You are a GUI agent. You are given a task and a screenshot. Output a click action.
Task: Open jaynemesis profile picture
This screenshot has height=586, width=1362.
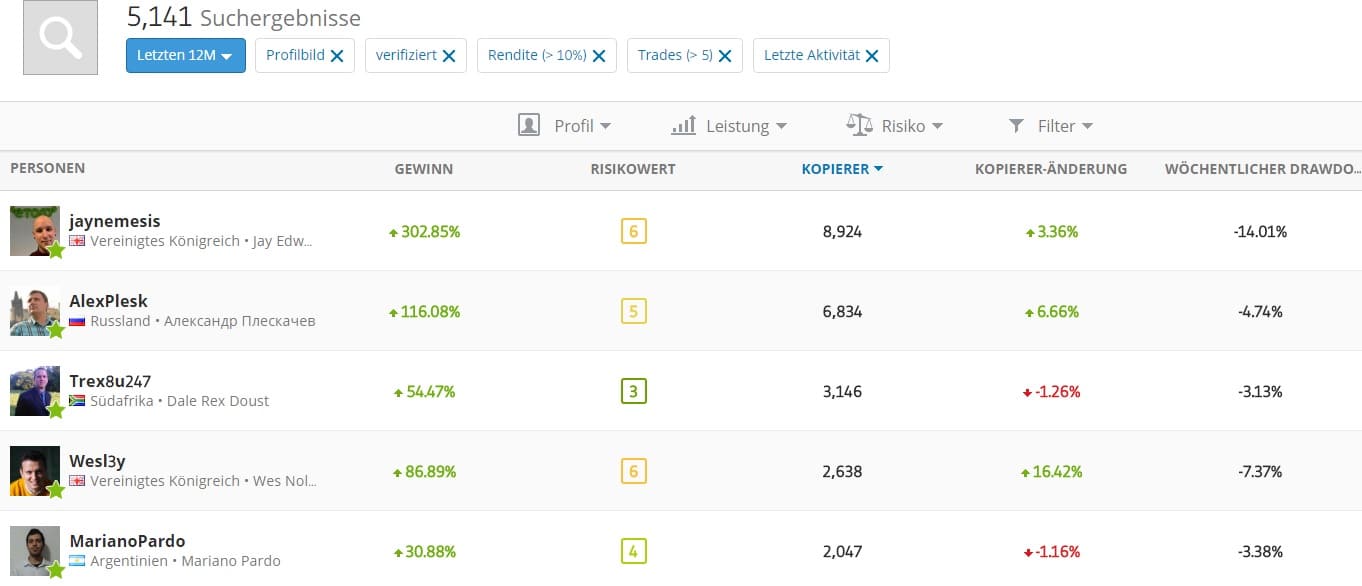tap(35, 231)
